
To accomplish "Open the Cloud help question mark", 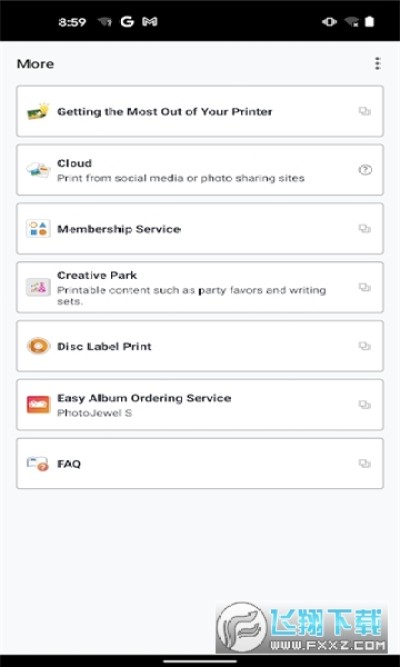I will [x=365, y=170].
